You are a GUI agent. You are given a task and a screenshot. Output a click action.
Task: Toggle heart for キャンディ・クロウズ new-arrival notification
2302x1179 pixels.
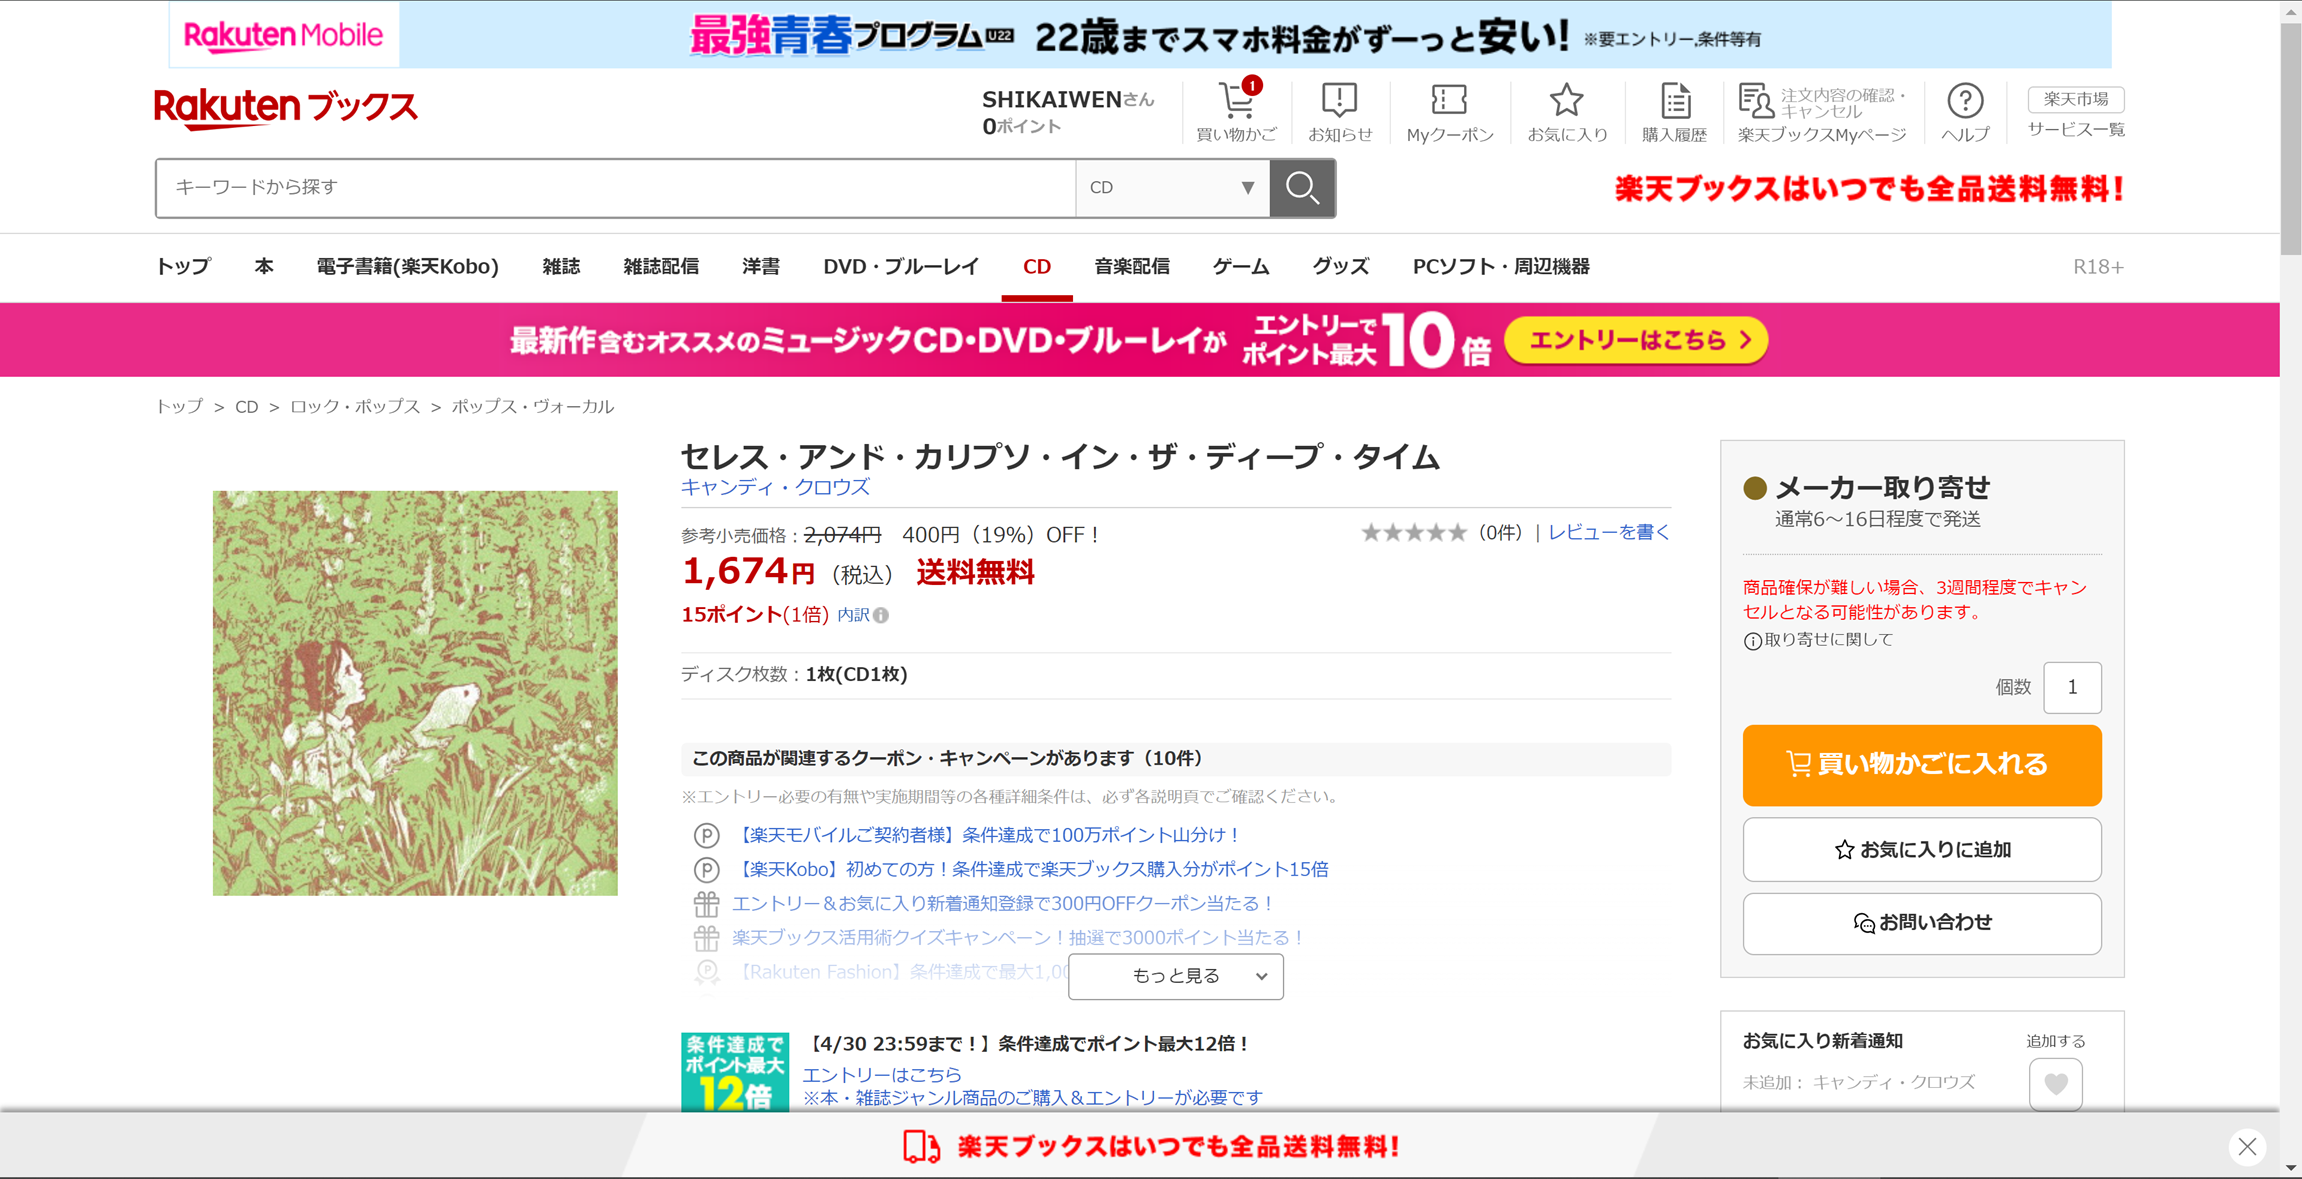coord(2055,1083)
